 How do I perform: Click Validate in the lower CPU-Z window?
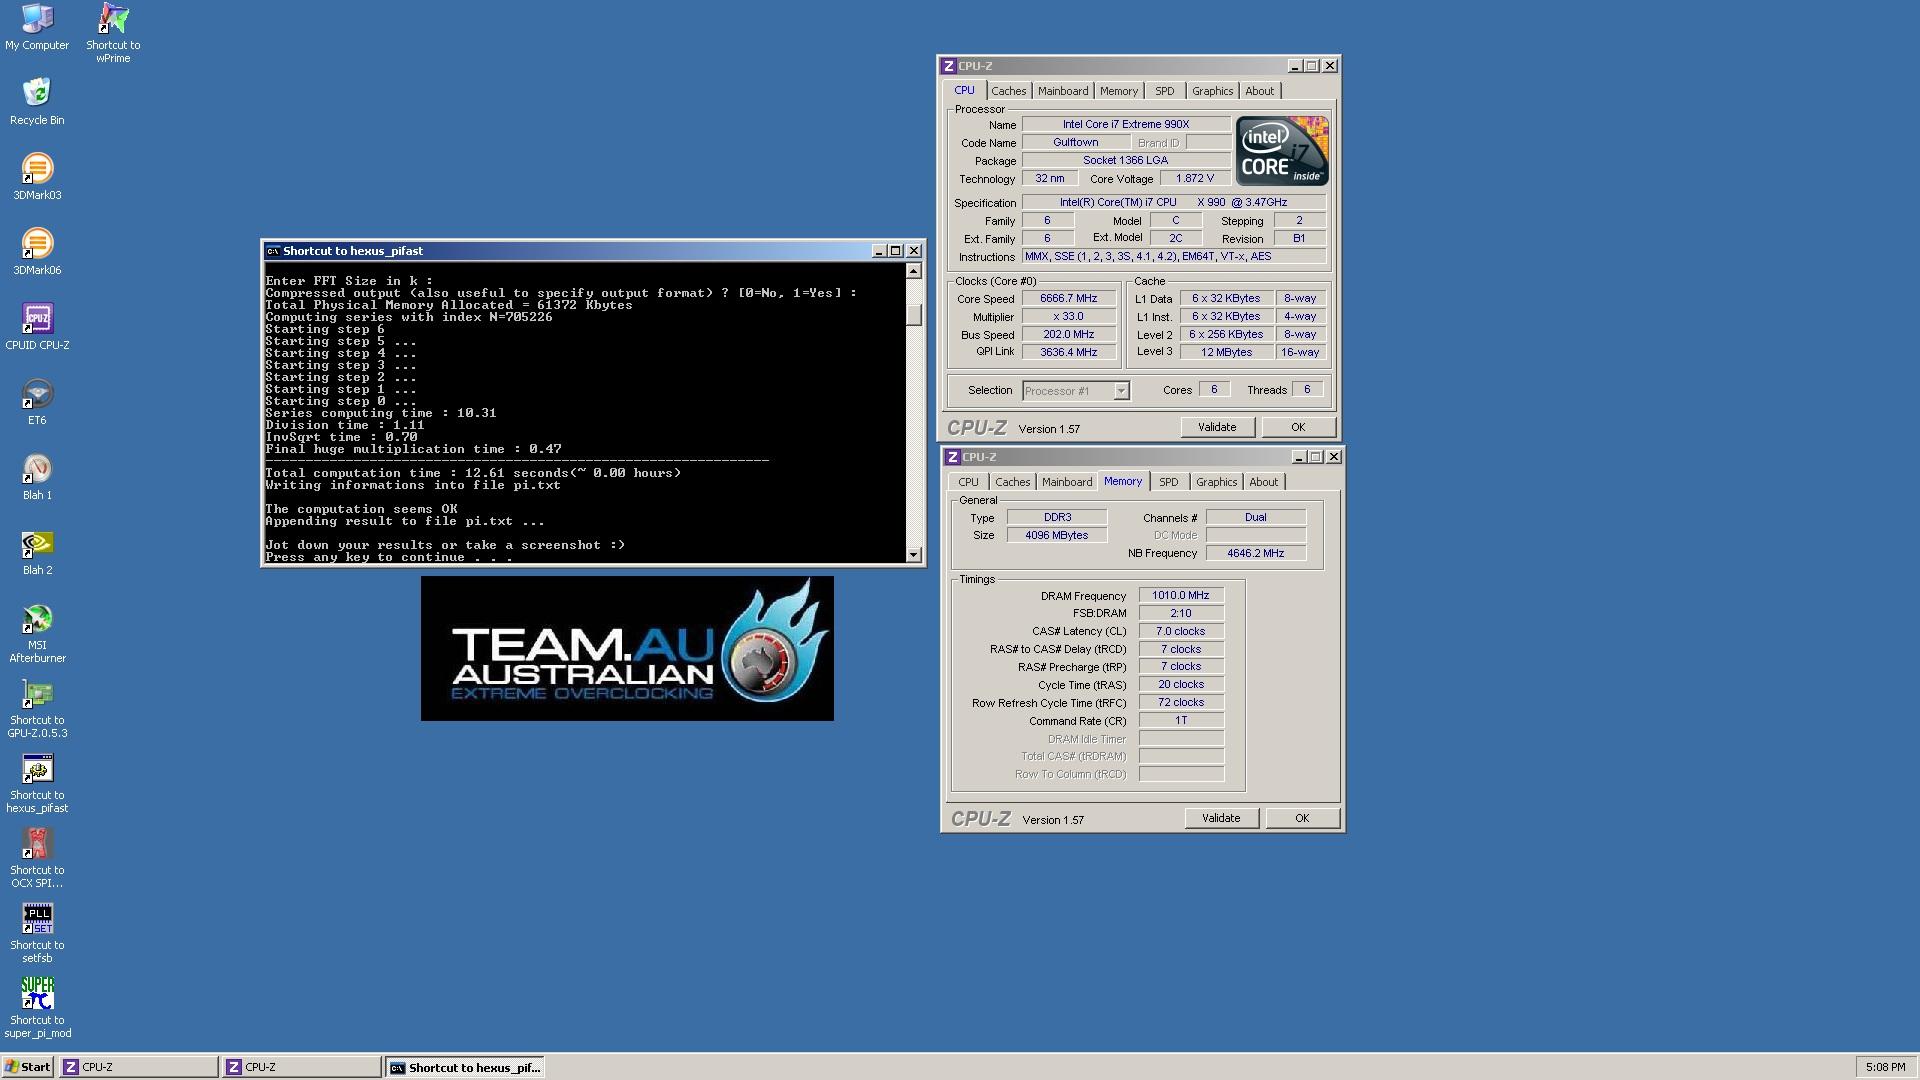[x=1221, y=818]
